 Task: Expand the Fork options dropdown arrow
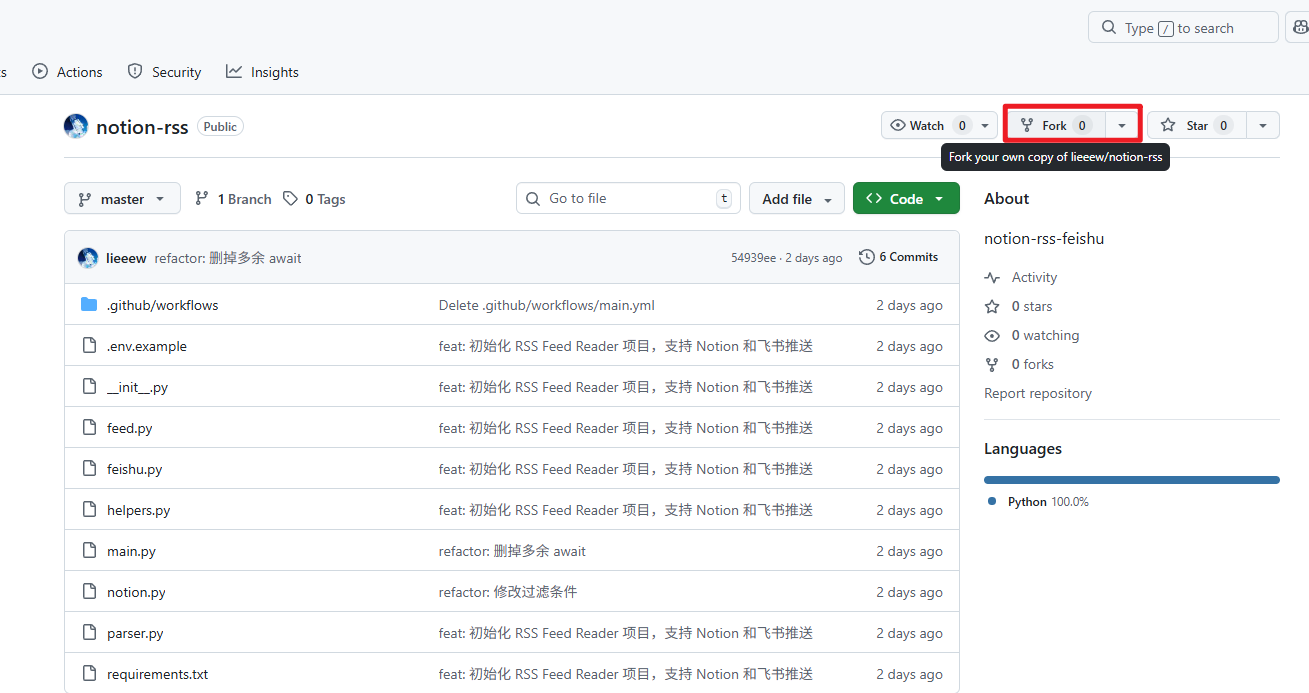pos(1122,125)
